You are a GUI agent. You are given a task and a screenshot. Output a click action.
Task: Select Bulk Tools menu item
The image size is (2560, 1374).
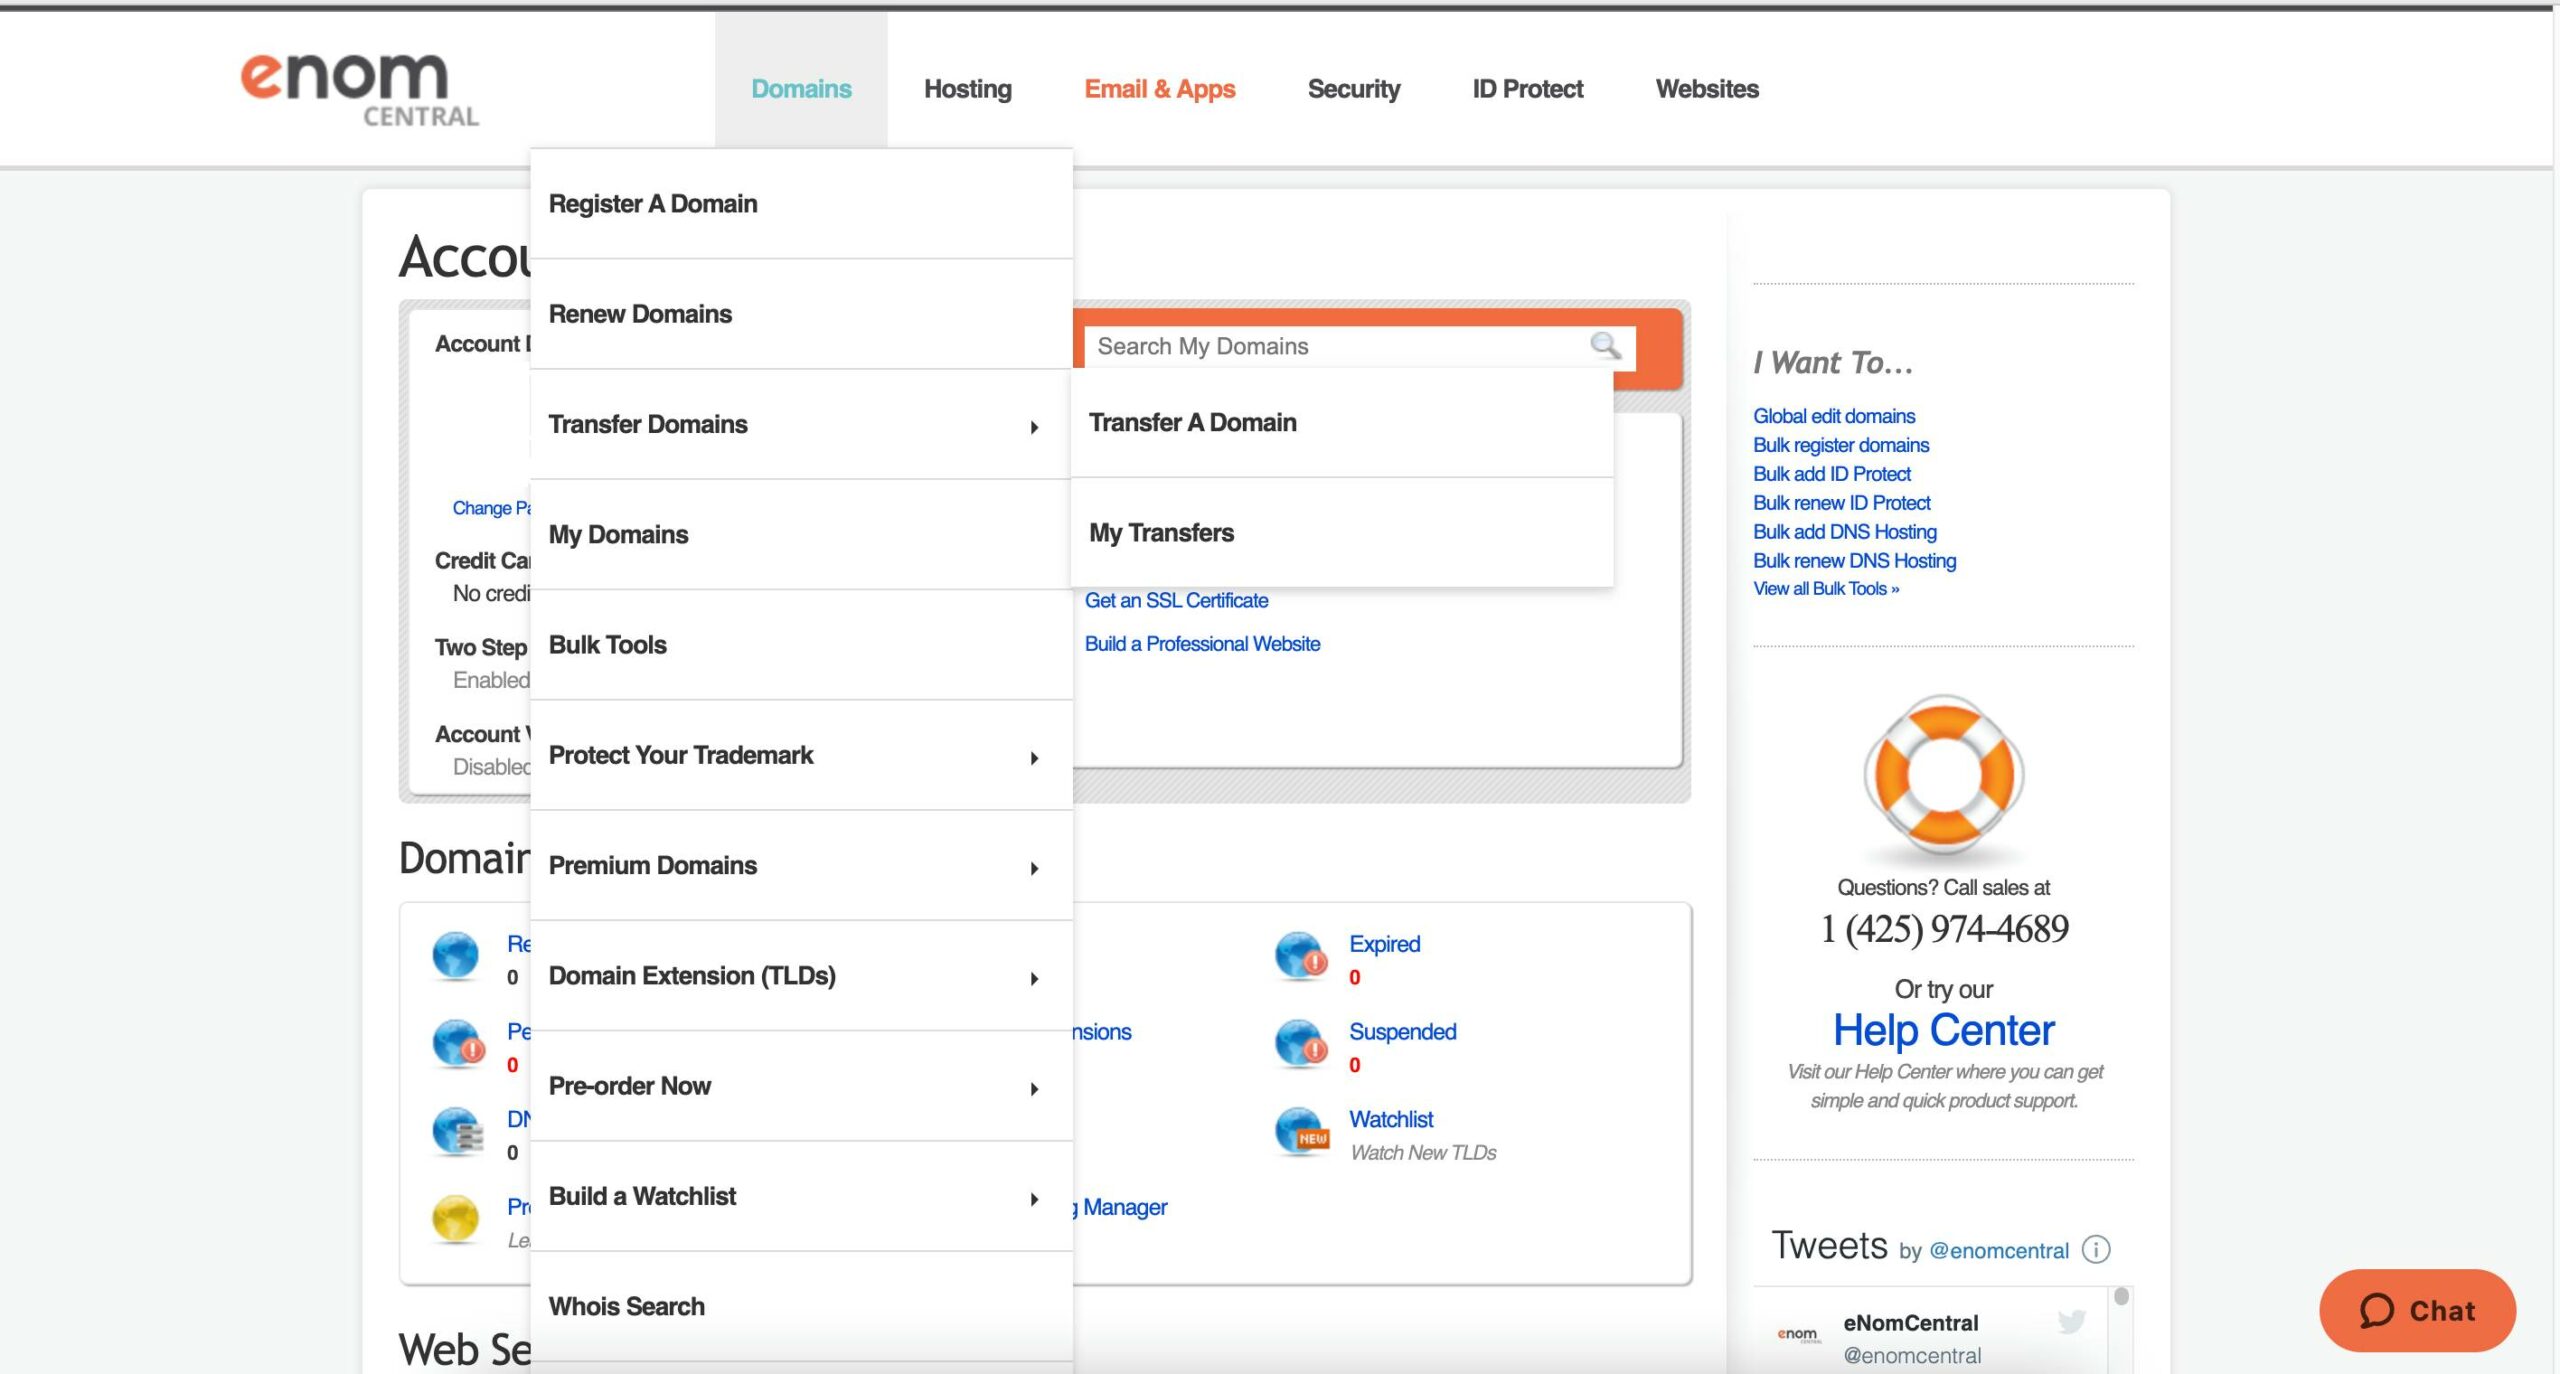coord(801,645)
